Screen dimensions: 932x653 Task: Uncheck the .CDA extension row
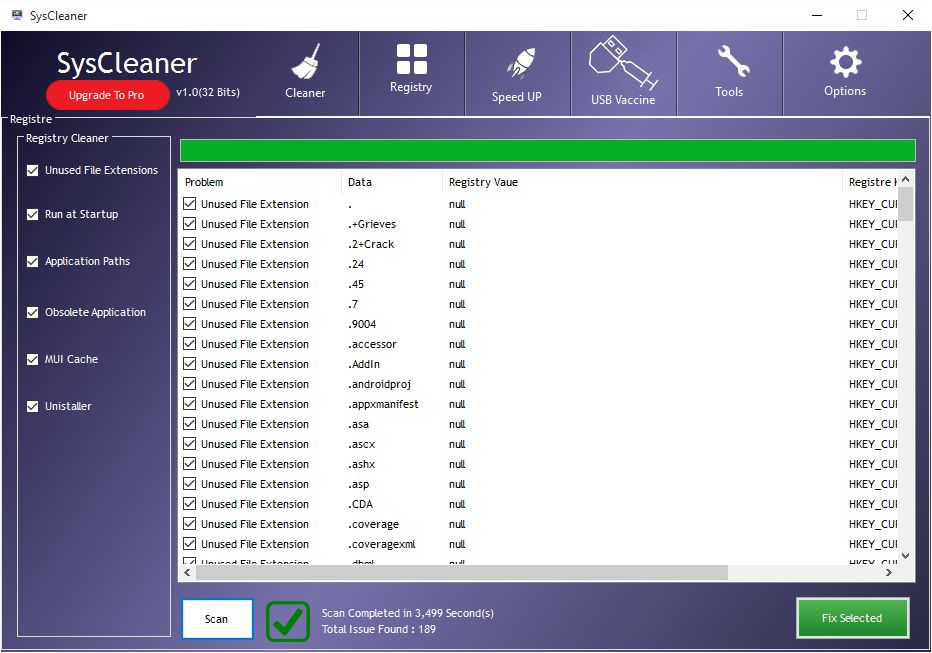pos(190,504)
